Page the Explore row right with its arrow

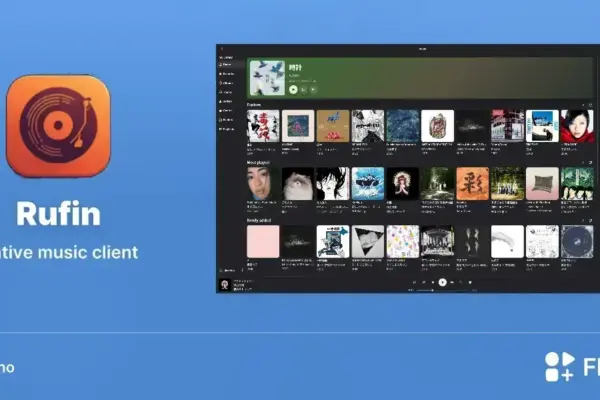point(590,105)
